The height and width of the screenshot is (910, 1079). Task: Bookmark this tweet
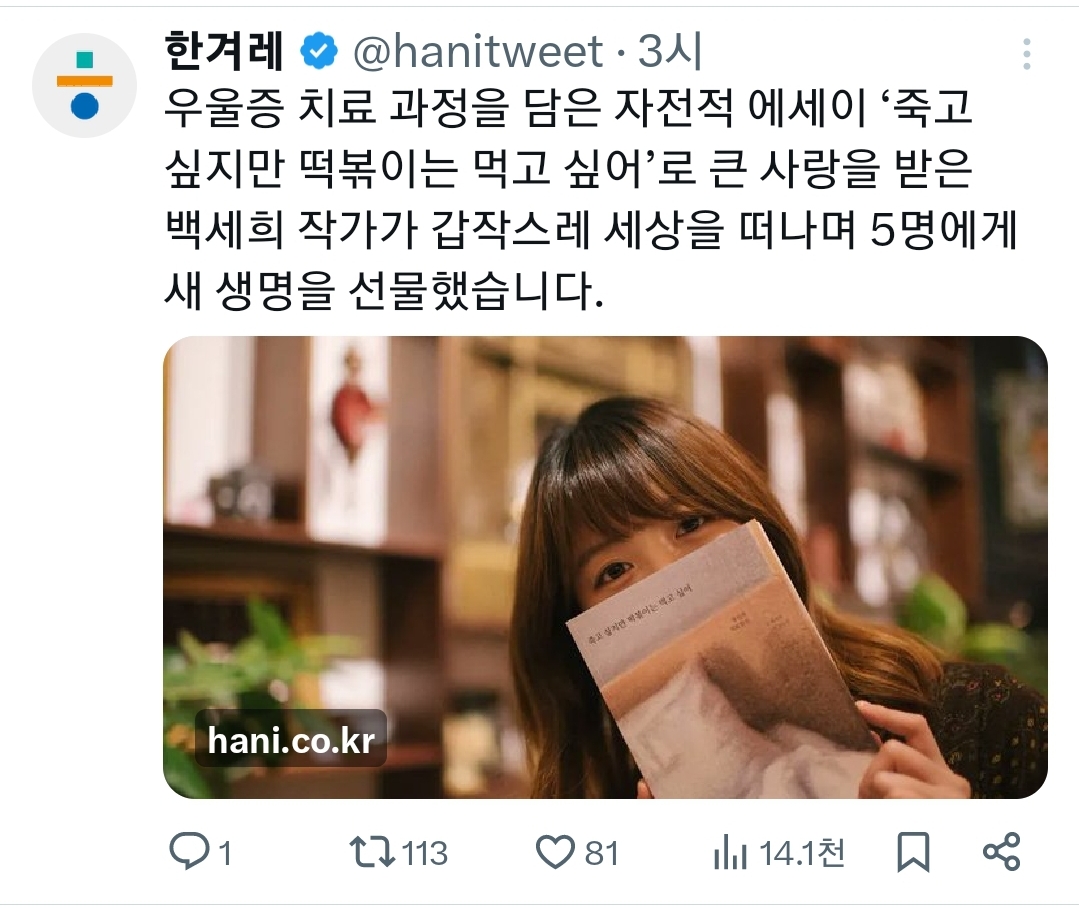pos(913,852)
